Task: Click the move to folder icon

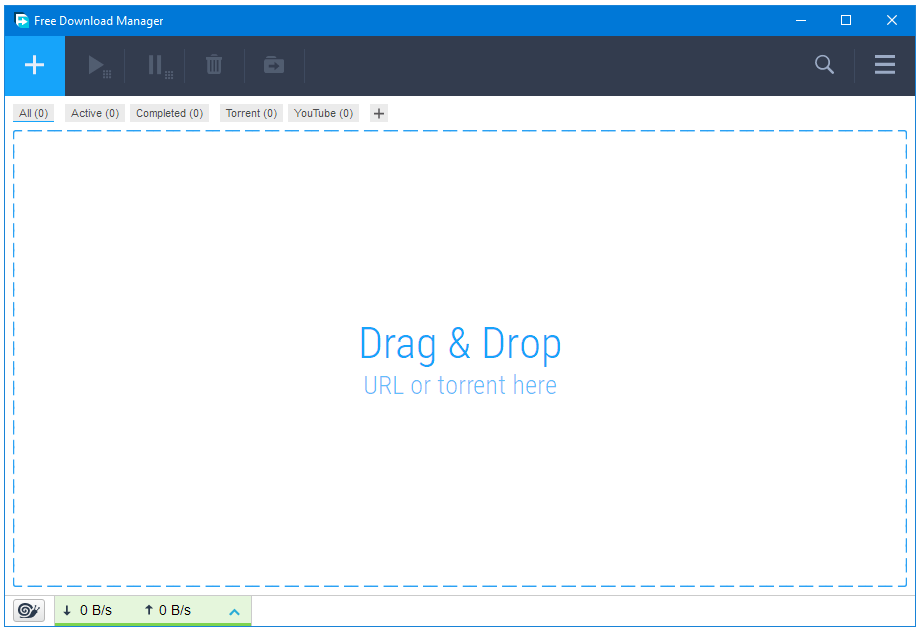Action: 274,65
